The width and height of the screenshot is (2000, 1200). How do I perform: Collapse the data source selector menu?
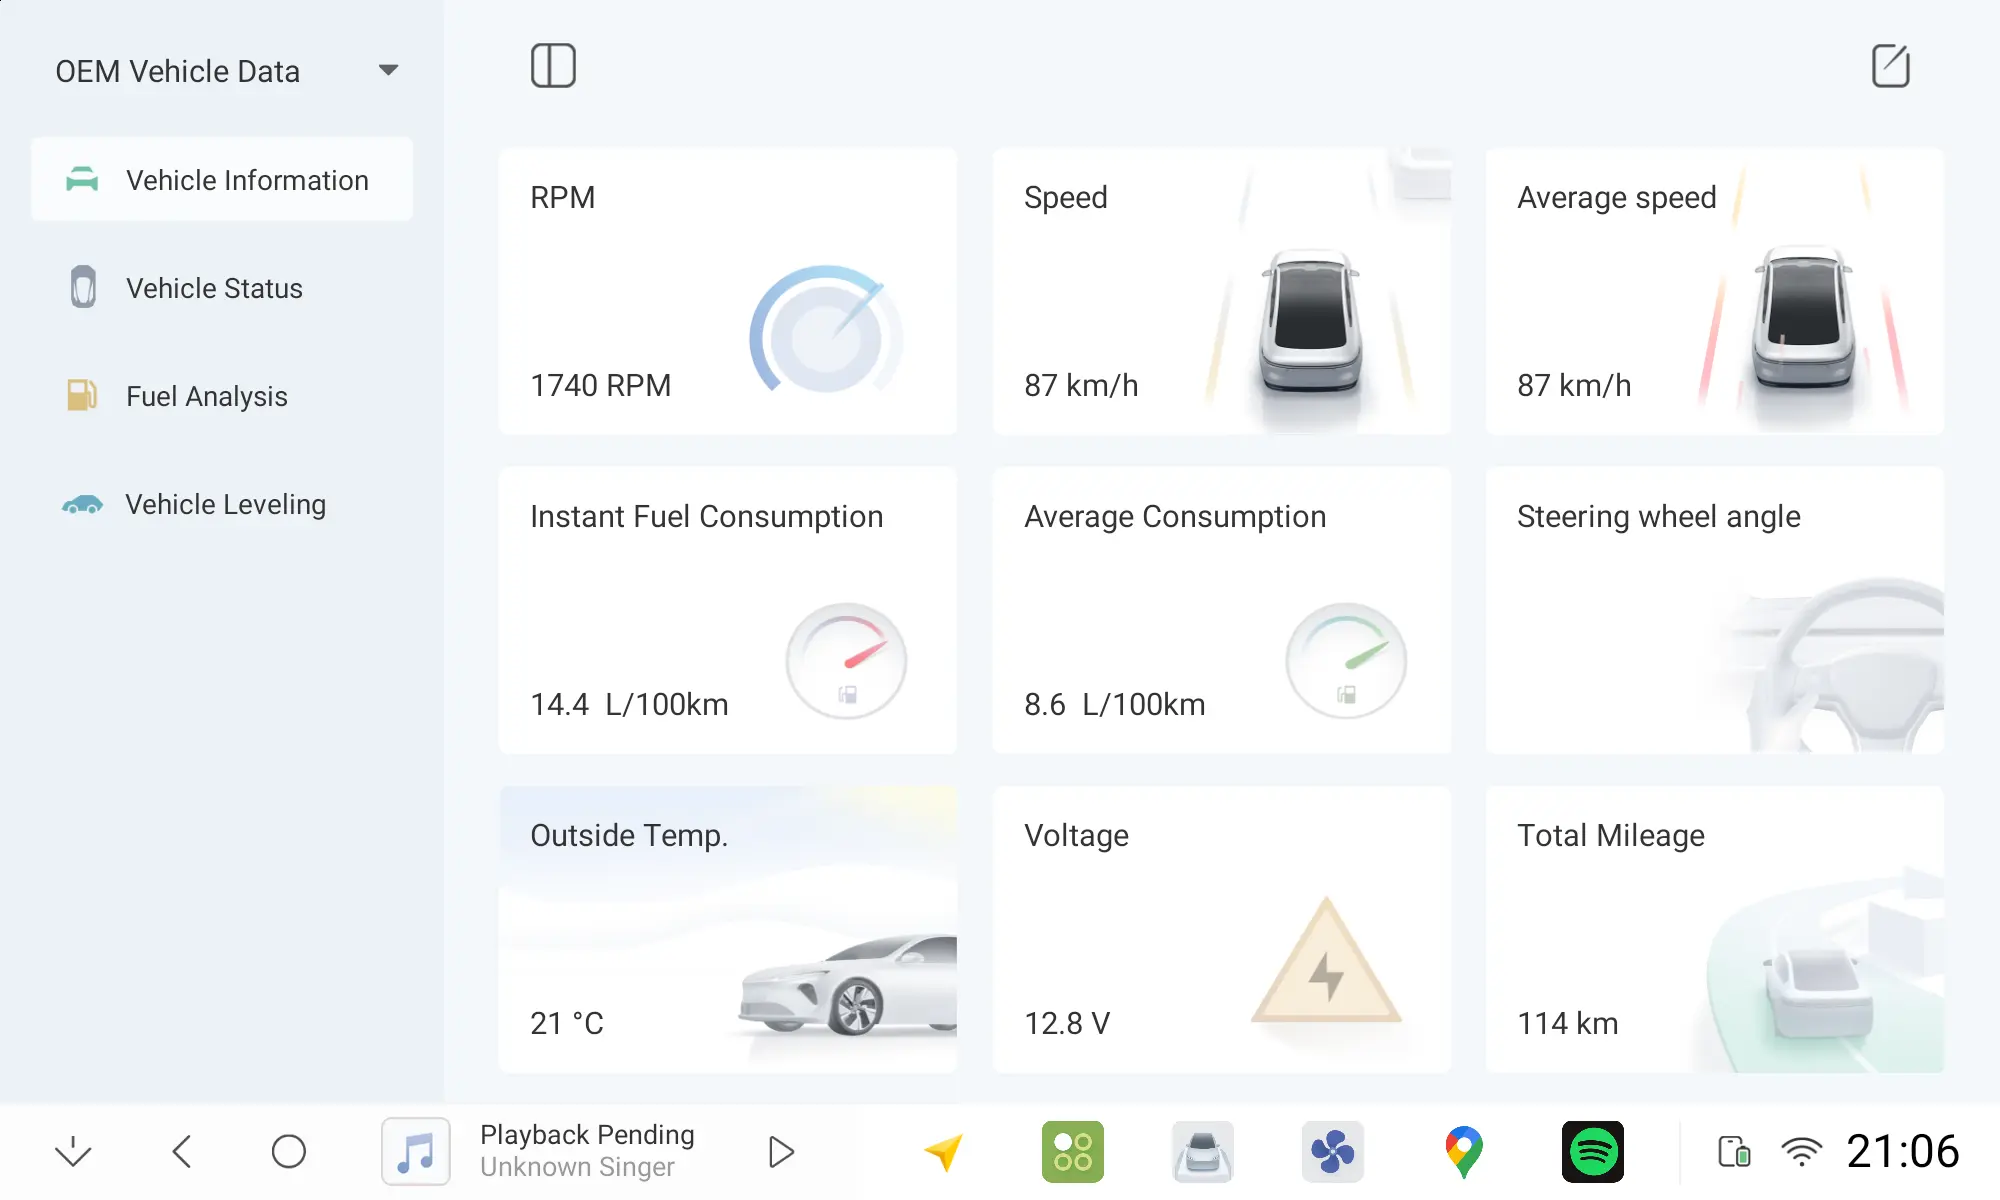point(389,70)
